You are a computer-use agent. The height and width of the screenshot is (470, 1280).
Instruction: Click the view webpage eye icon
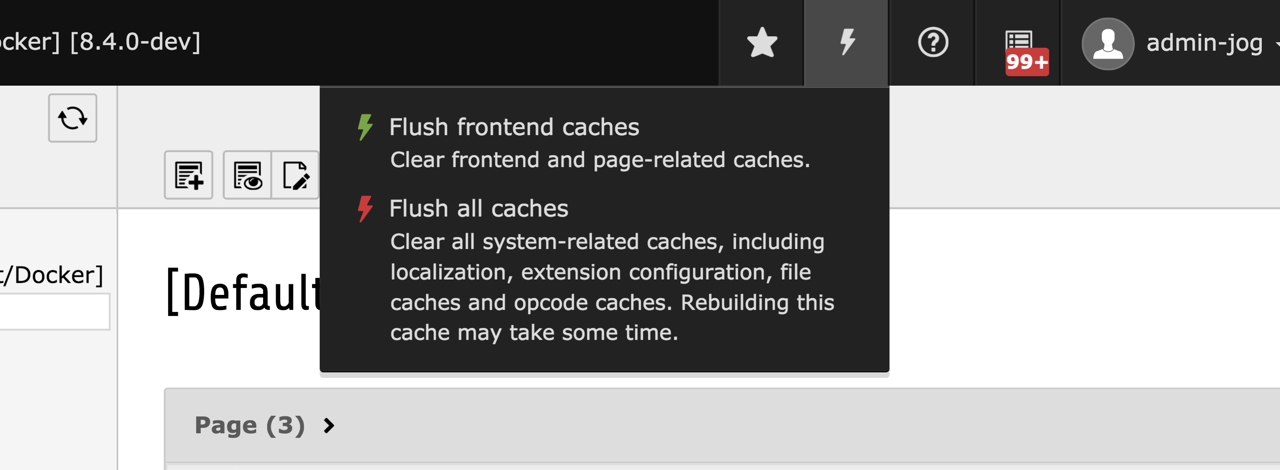point(247,175)
